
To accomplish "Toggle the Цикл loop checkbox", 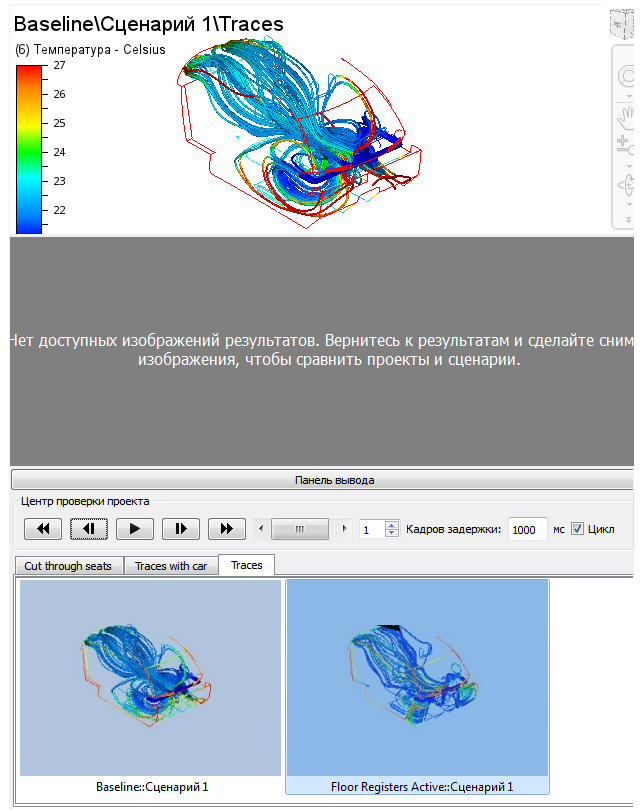I will pos(577,529).
